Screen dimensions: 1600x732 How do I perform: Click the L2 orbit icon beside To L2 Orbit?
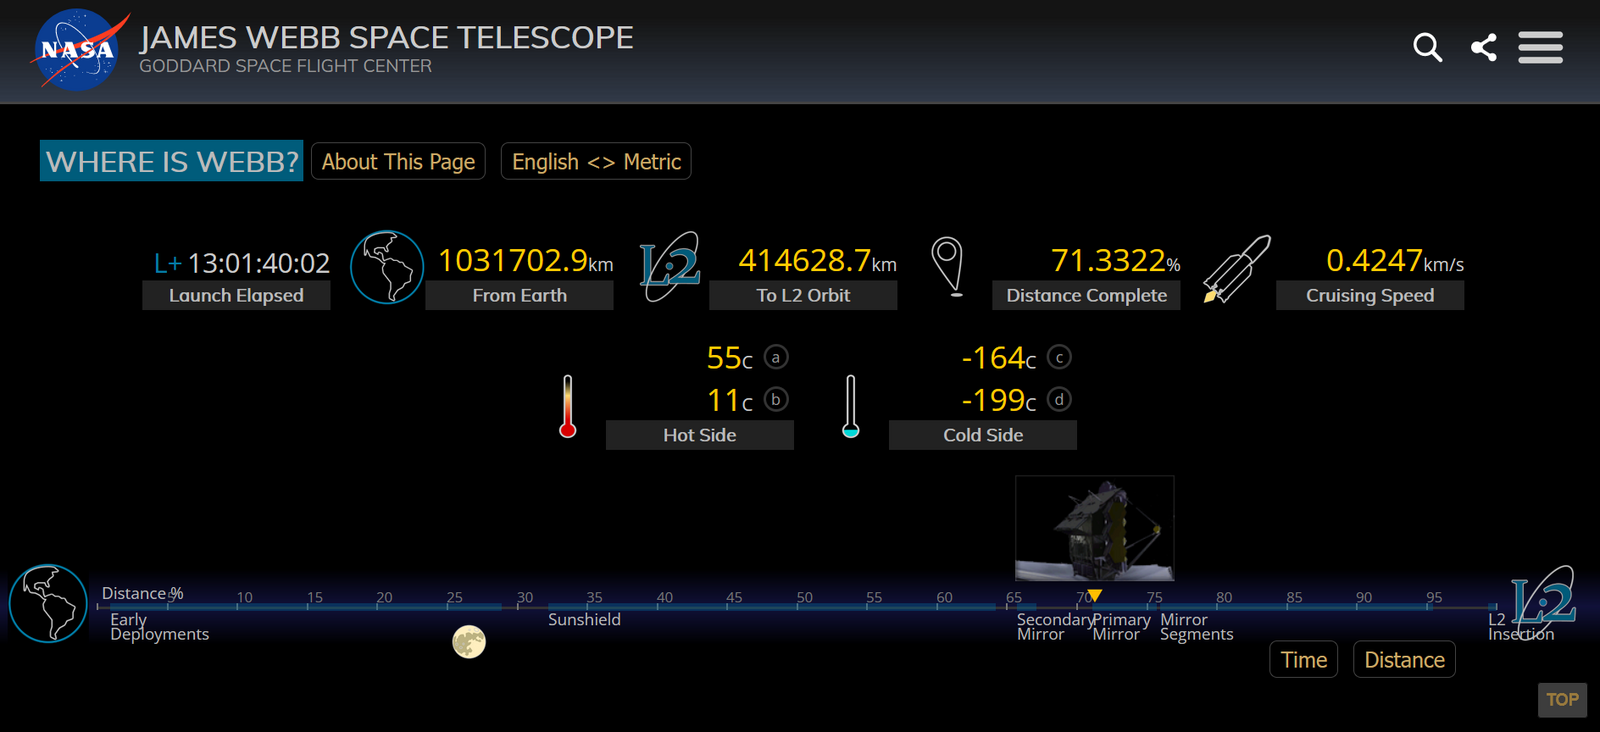(x=670, y=267)
